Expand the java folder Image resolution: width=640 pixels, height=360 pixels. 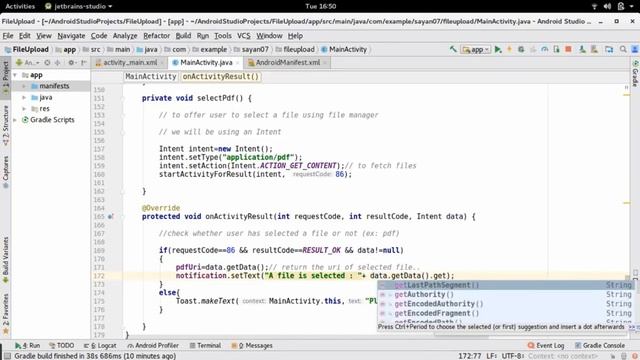[x=24, y=98]
